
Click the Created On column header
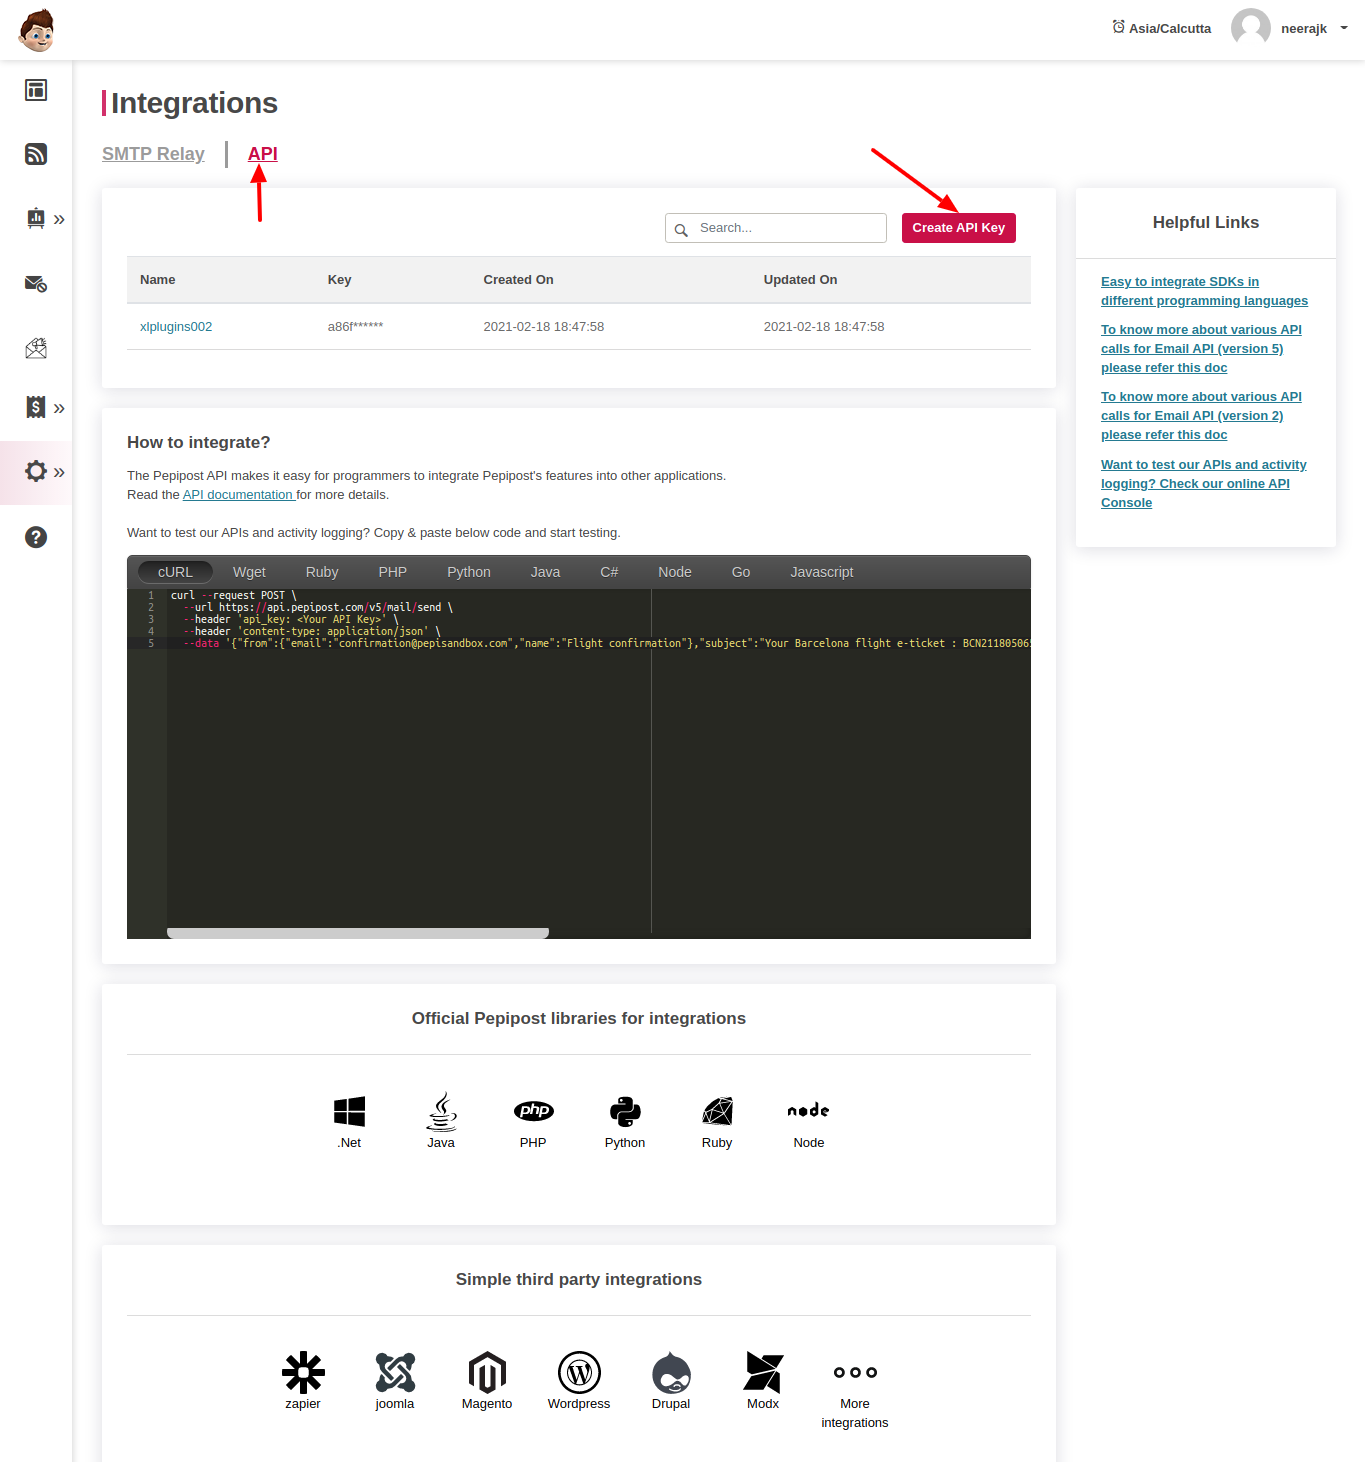pyautogui.click(x=518, y=280)
